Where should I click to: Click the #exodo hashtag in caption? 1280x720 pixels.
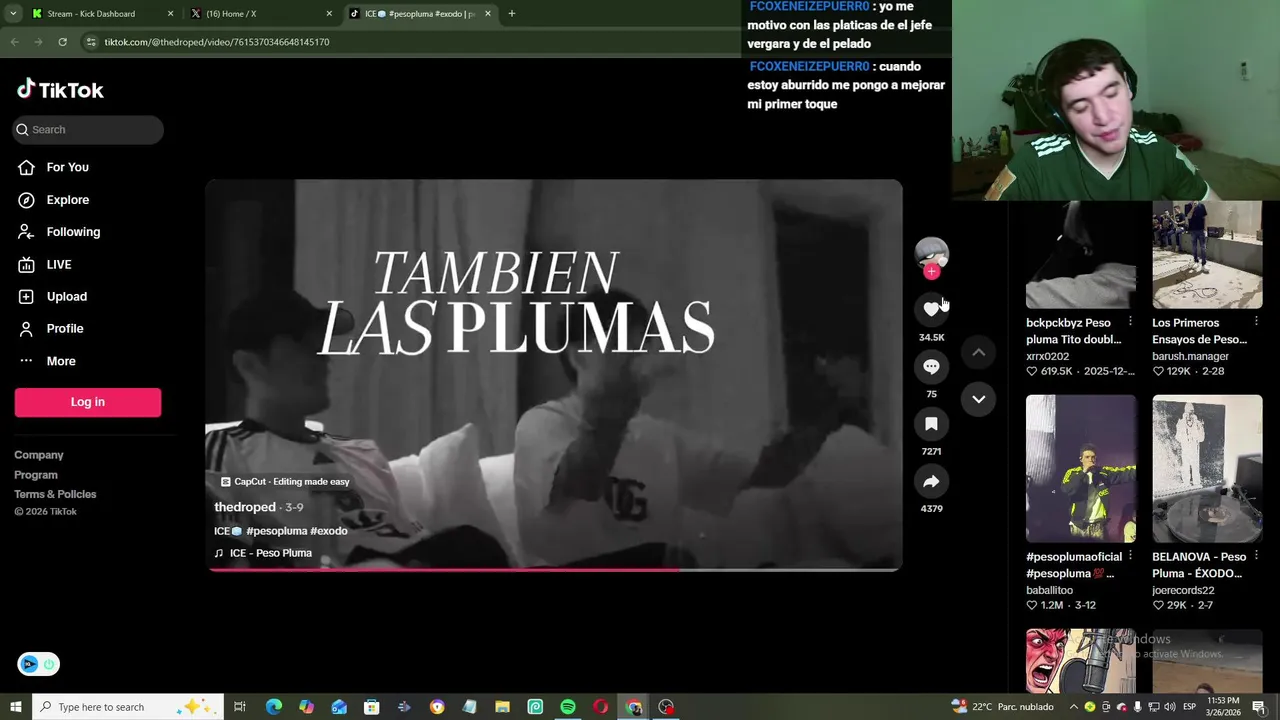point(329,531)
